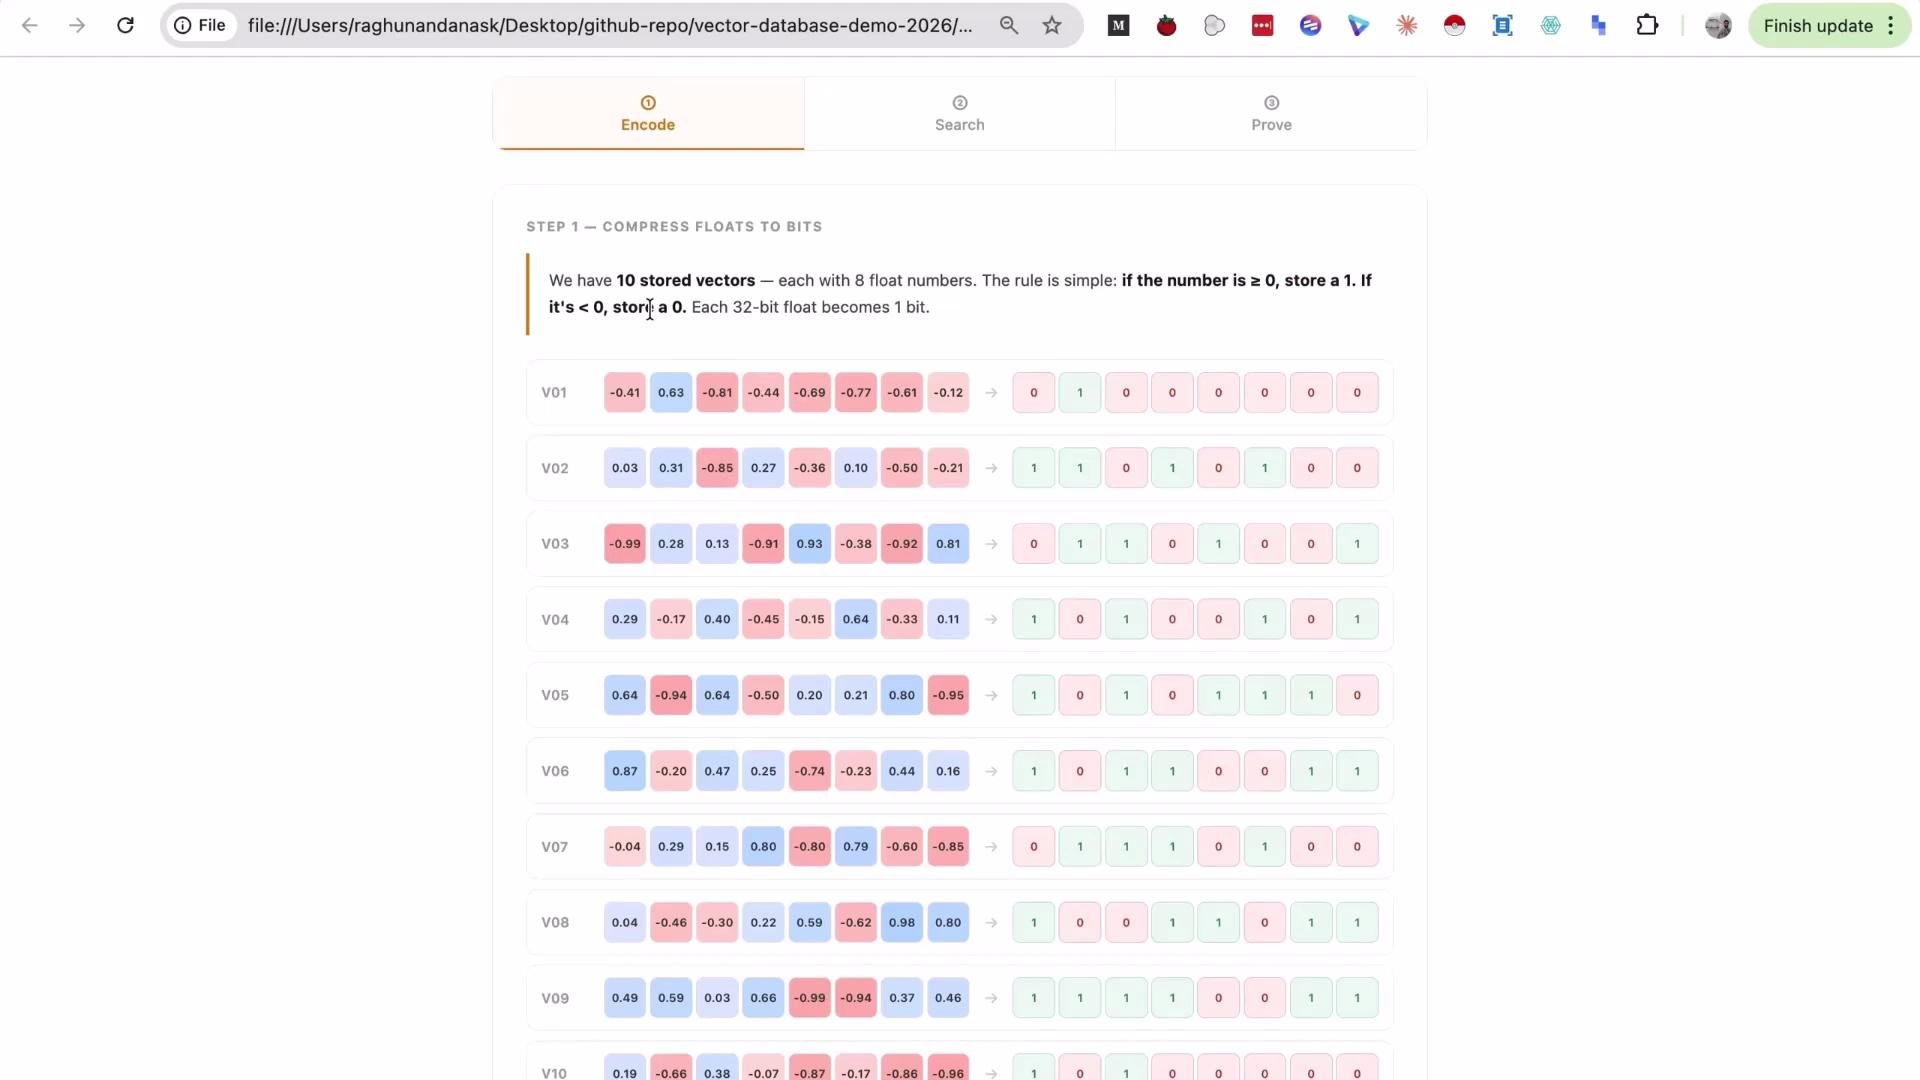1920x1080 pixels.
Task: Click the 0.27 cell in row V02
Action: 763,468
